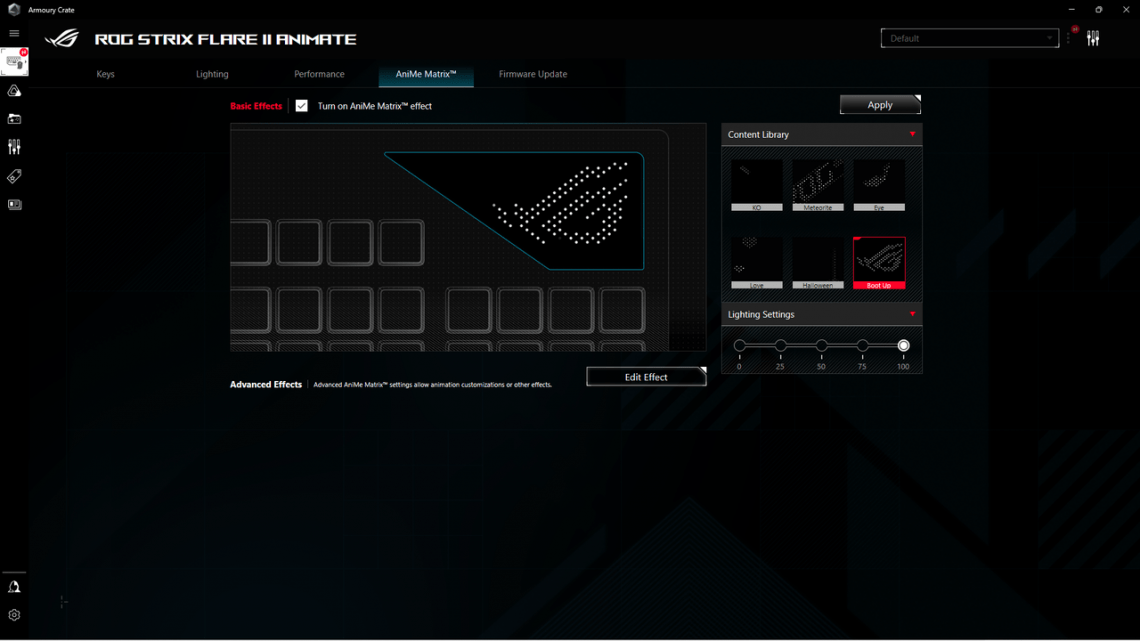The height and width of the screenshot is (641, 1140).
Task: Open the hamburger menu in the sidebar
Action: tap(14, 33)
